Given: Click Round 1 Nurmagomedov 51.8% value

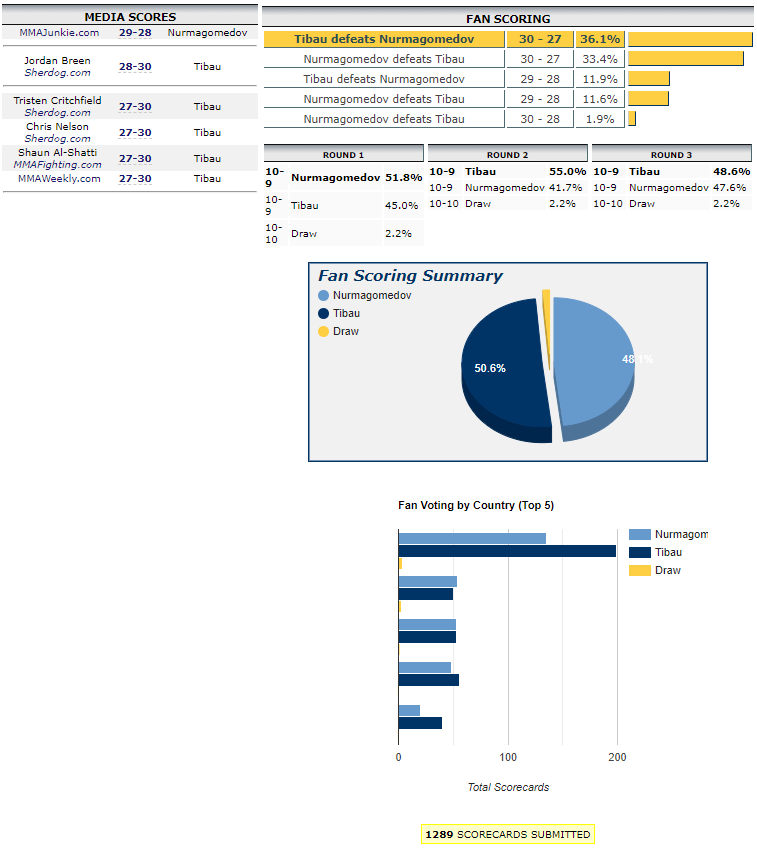Looking at the screenshot, I should pos(404,177).
